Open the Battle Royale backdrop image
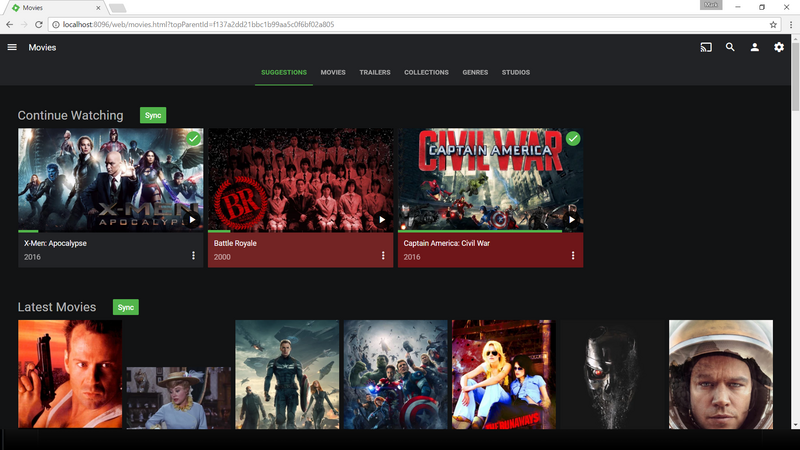800x450 pixels. [301, 179]
